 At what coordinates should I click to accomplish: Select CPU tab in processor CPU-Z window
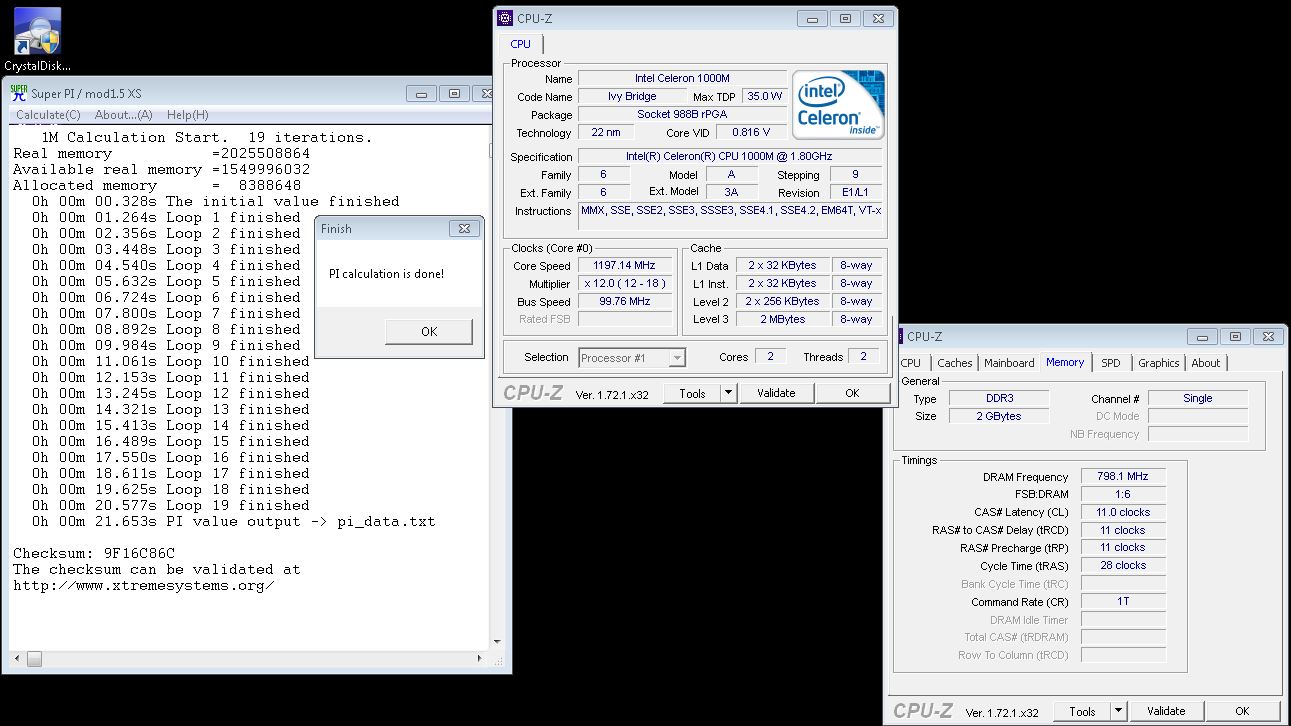521,44
